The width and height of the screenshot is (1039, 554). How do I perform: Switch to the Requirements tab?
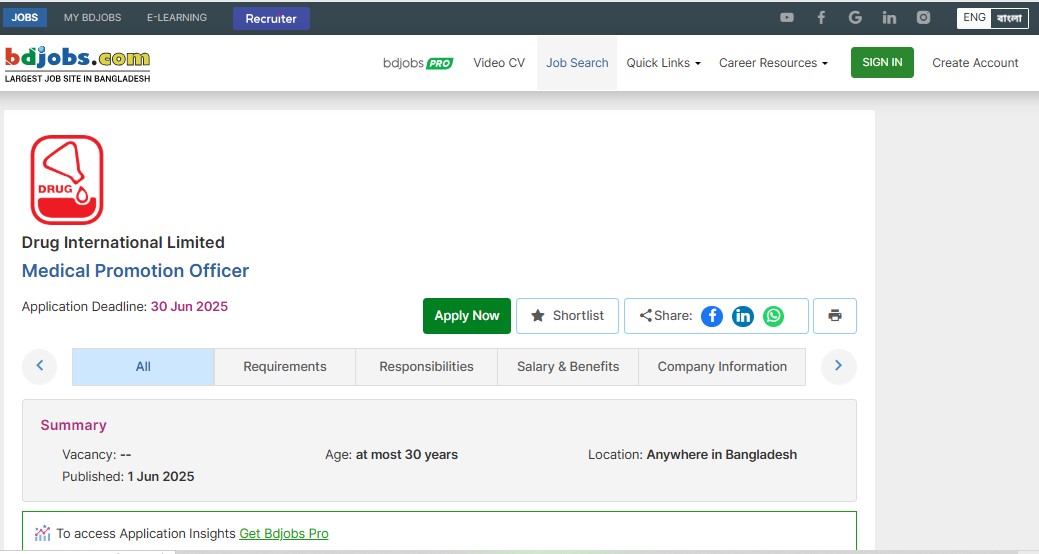pos(285,366)
